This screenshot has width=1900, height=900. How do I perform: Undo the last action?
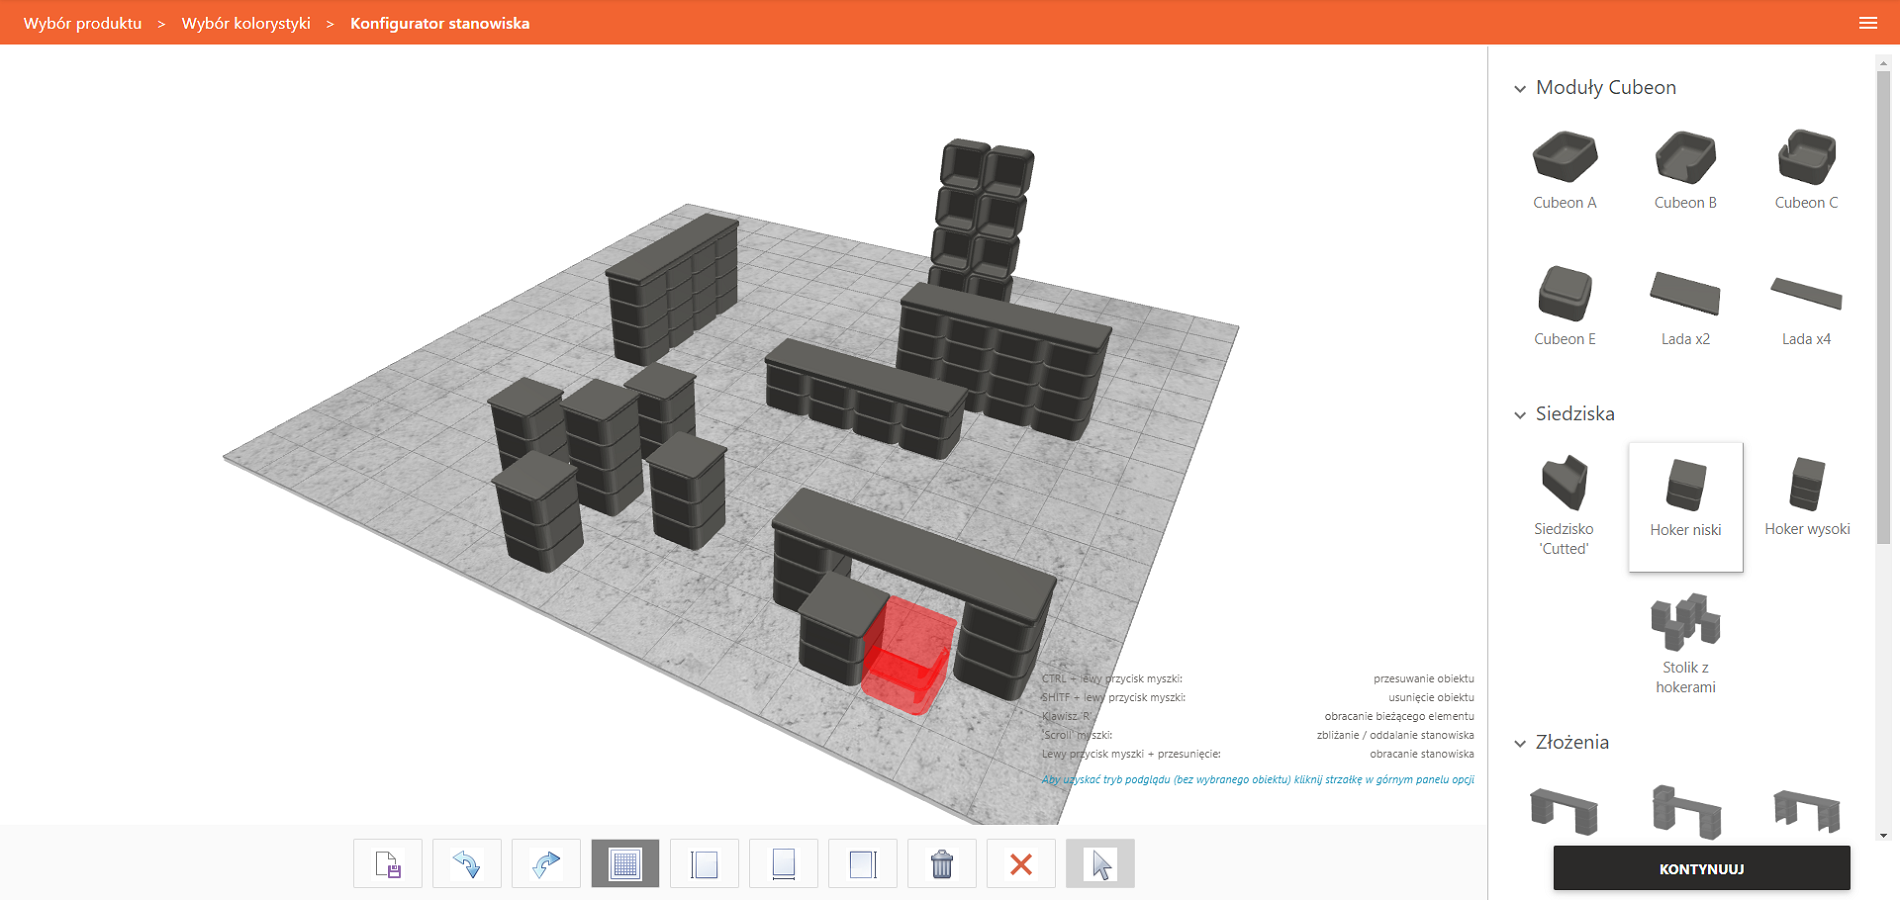pos(466,863)
